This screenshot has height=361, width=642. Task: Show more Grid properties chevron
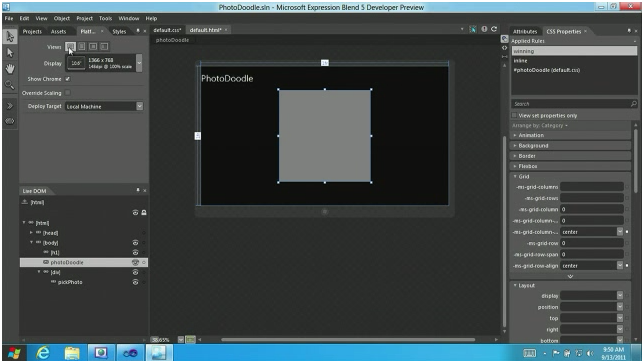570,276
